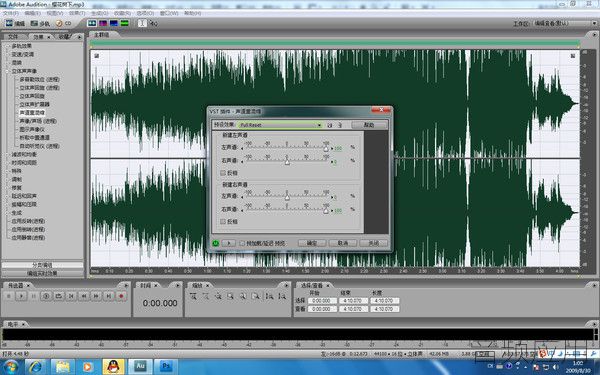The height and width of the screenshot is (375, 600).
Task: Select the time selection cursor tool
Action: tap(142, 23)
